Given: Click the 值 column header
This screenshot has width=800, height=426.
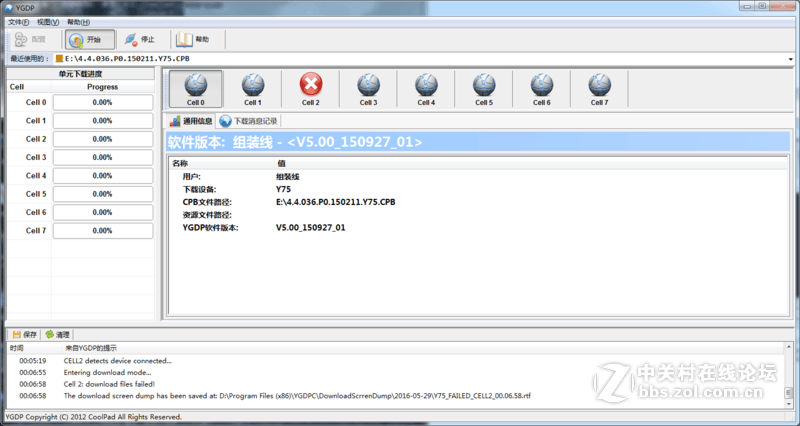Looking at the screenshot, I should (531, 163).
